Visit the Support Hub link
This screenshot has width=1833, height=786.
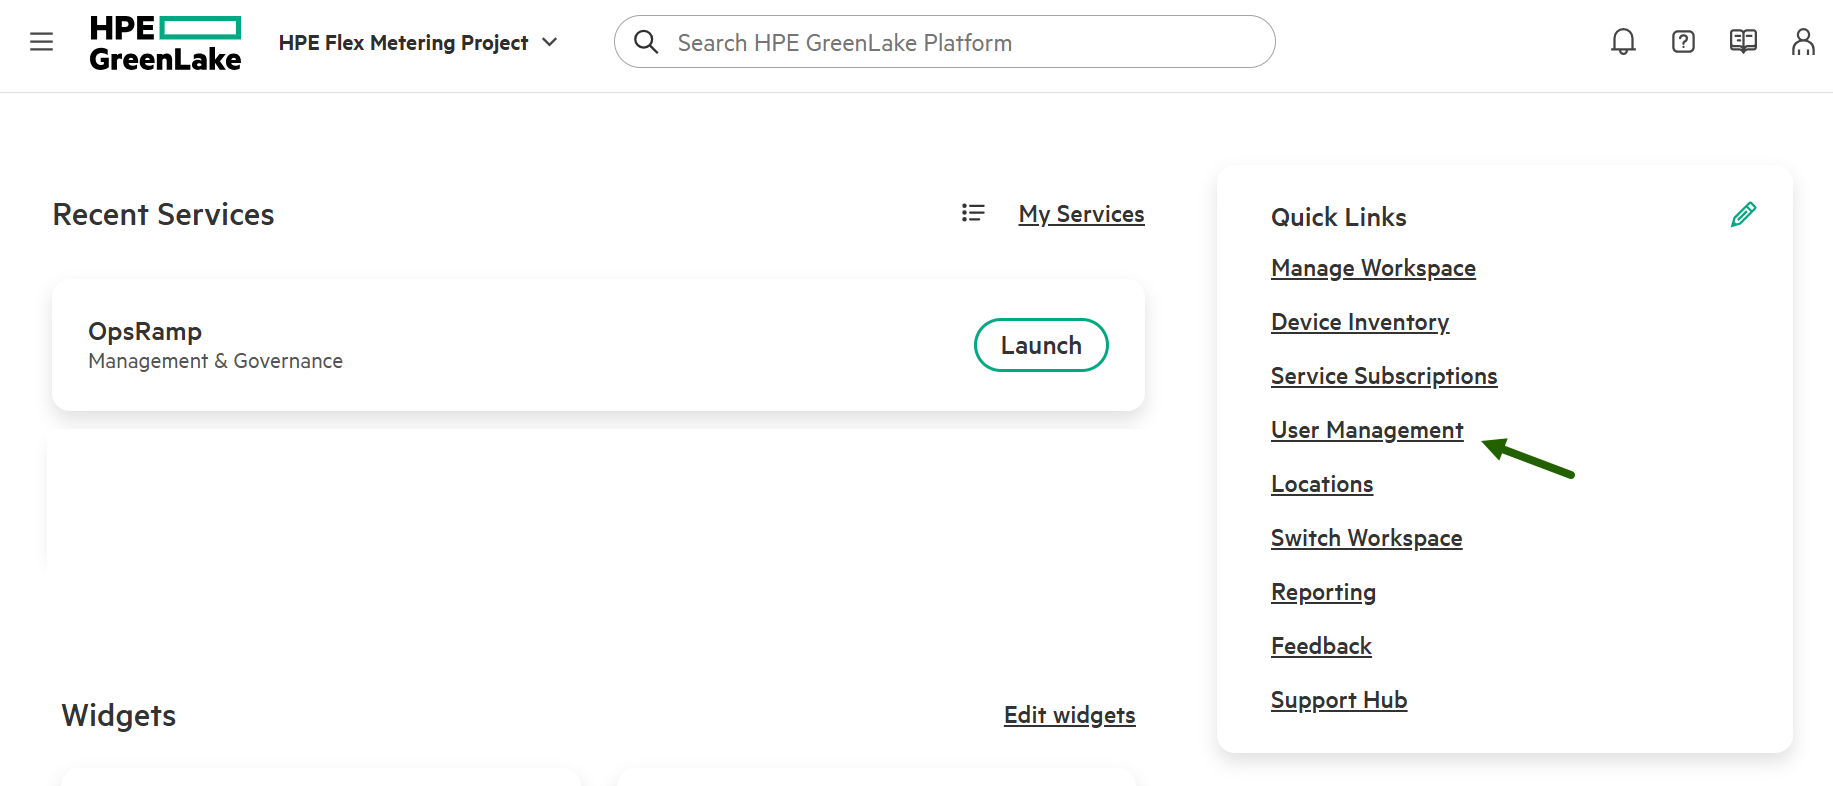pos(1339,700)
